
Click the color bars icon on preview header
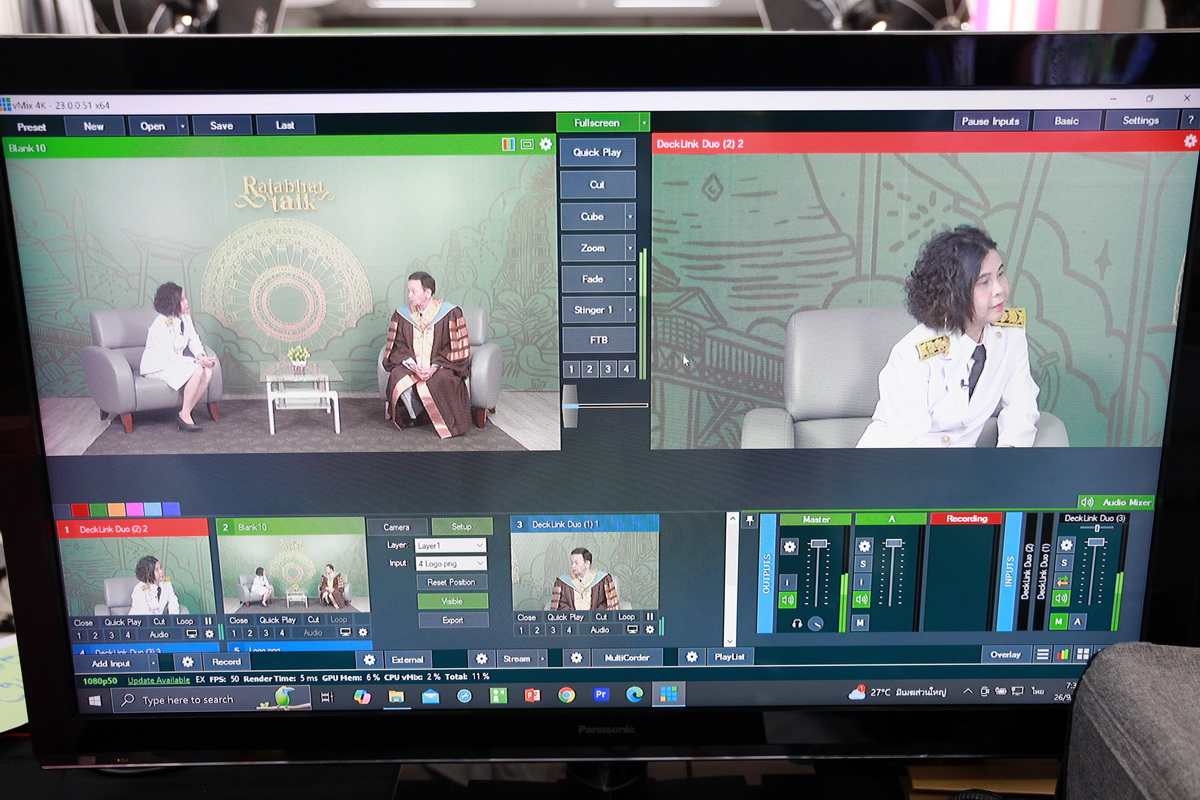point(508,144)
